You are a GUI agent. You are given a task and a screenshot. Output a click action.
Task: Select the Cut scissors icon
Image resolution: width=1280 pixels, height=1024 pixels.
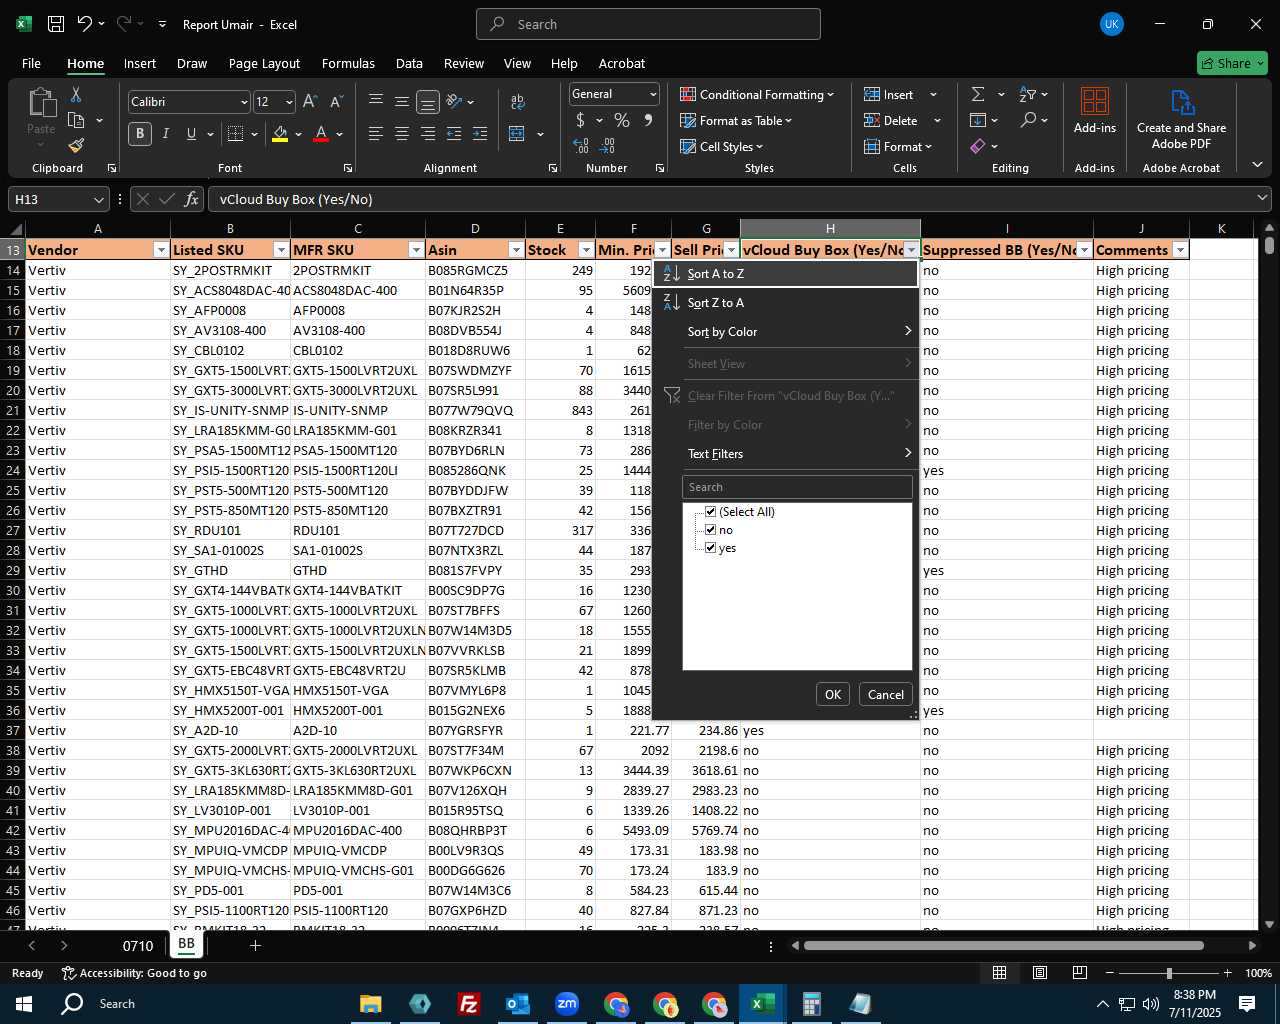[x=75, y=95]
